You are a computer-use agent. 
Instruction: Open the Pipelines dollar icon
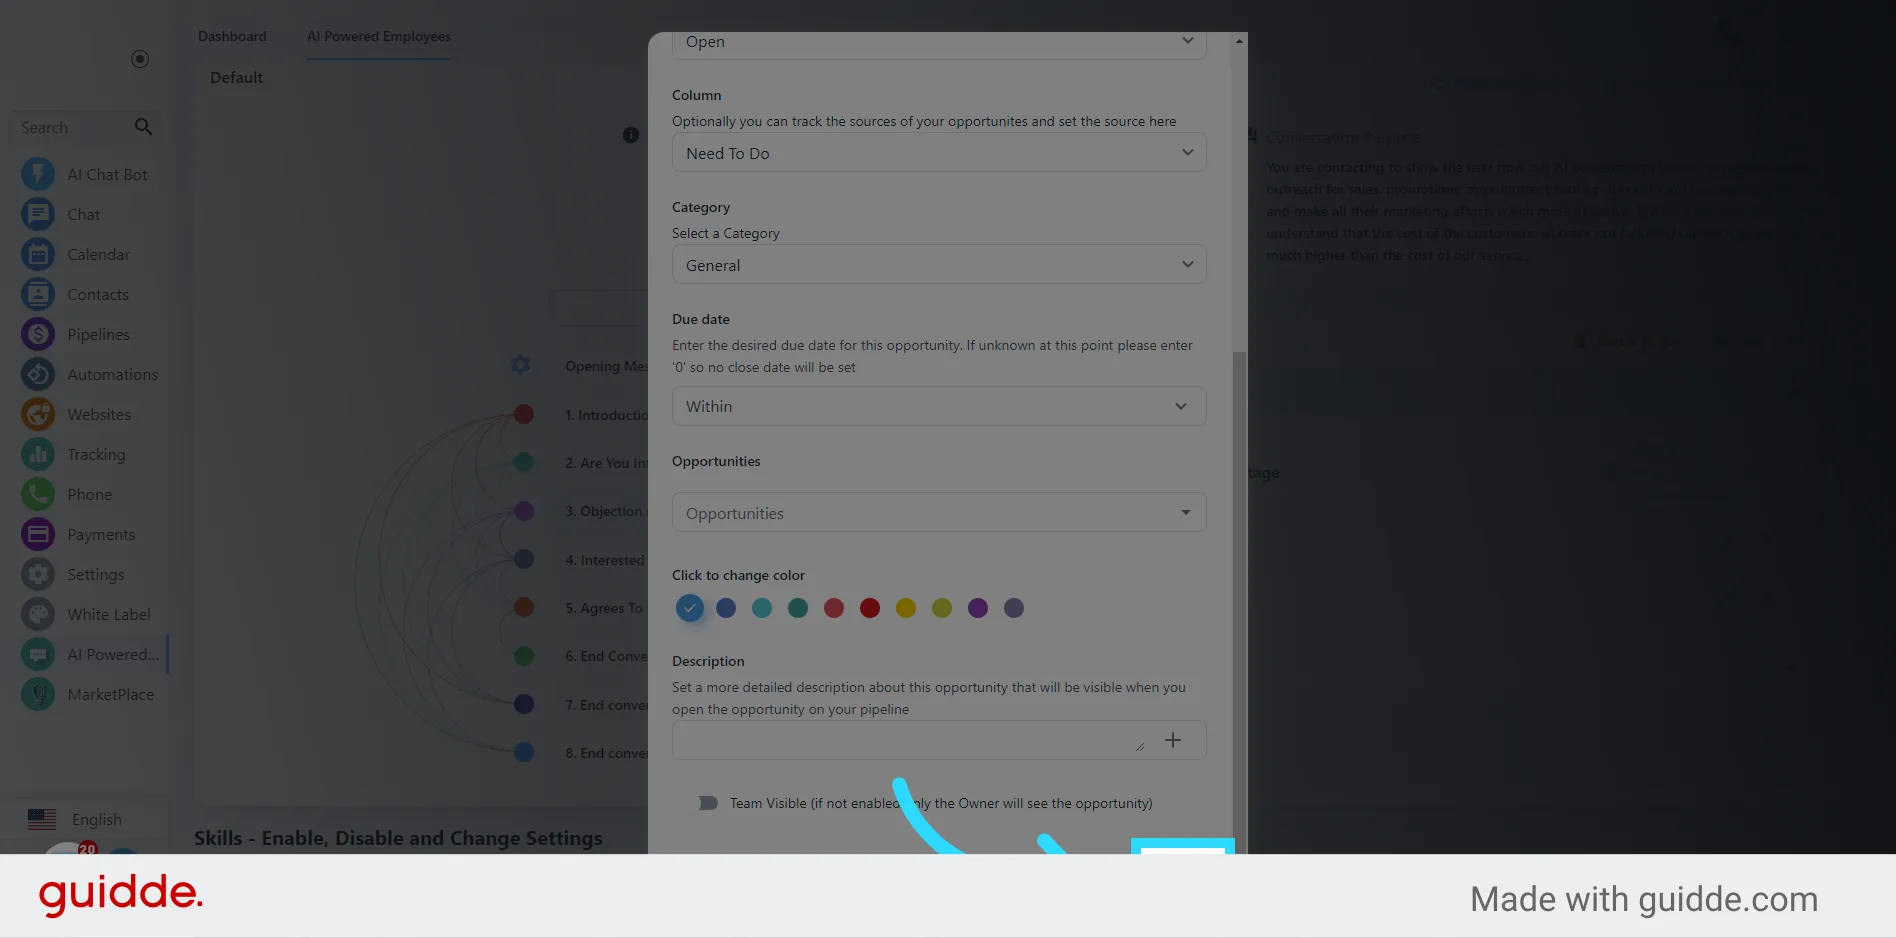[x=38, y=334]
